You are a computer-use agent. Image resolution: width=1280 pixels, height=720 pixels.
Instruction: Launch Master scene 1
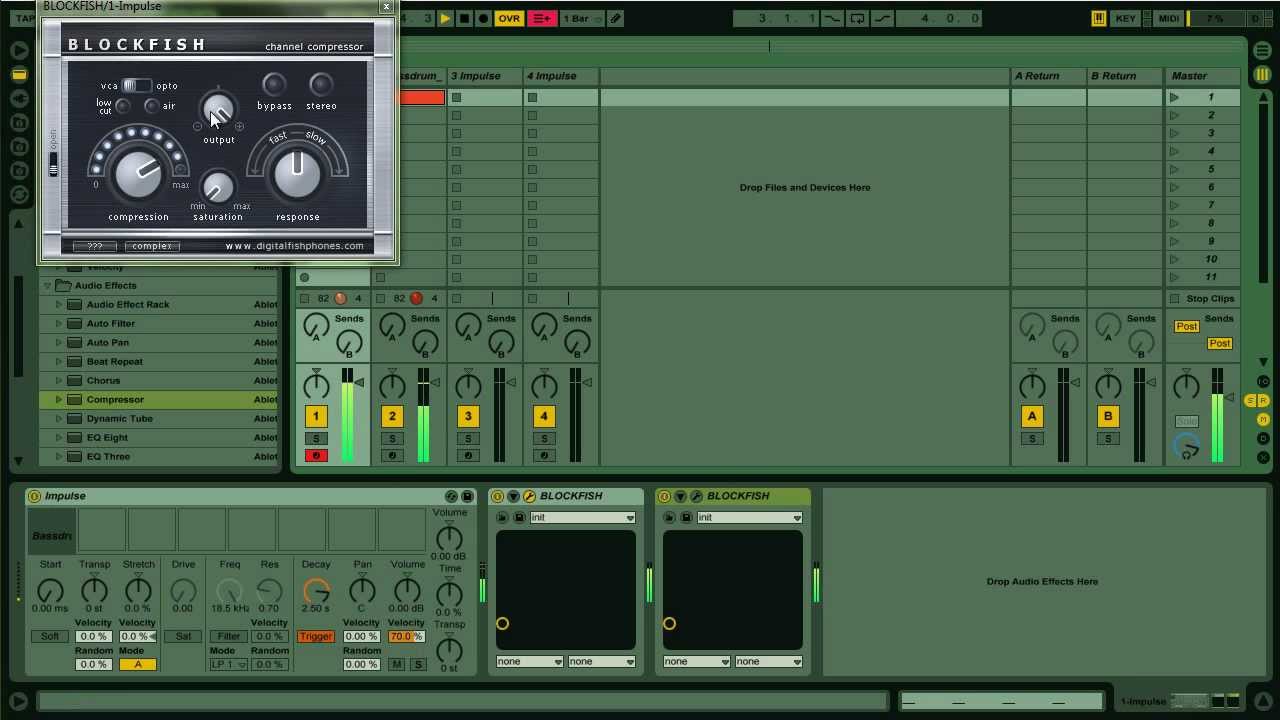tap(1174, 98)
